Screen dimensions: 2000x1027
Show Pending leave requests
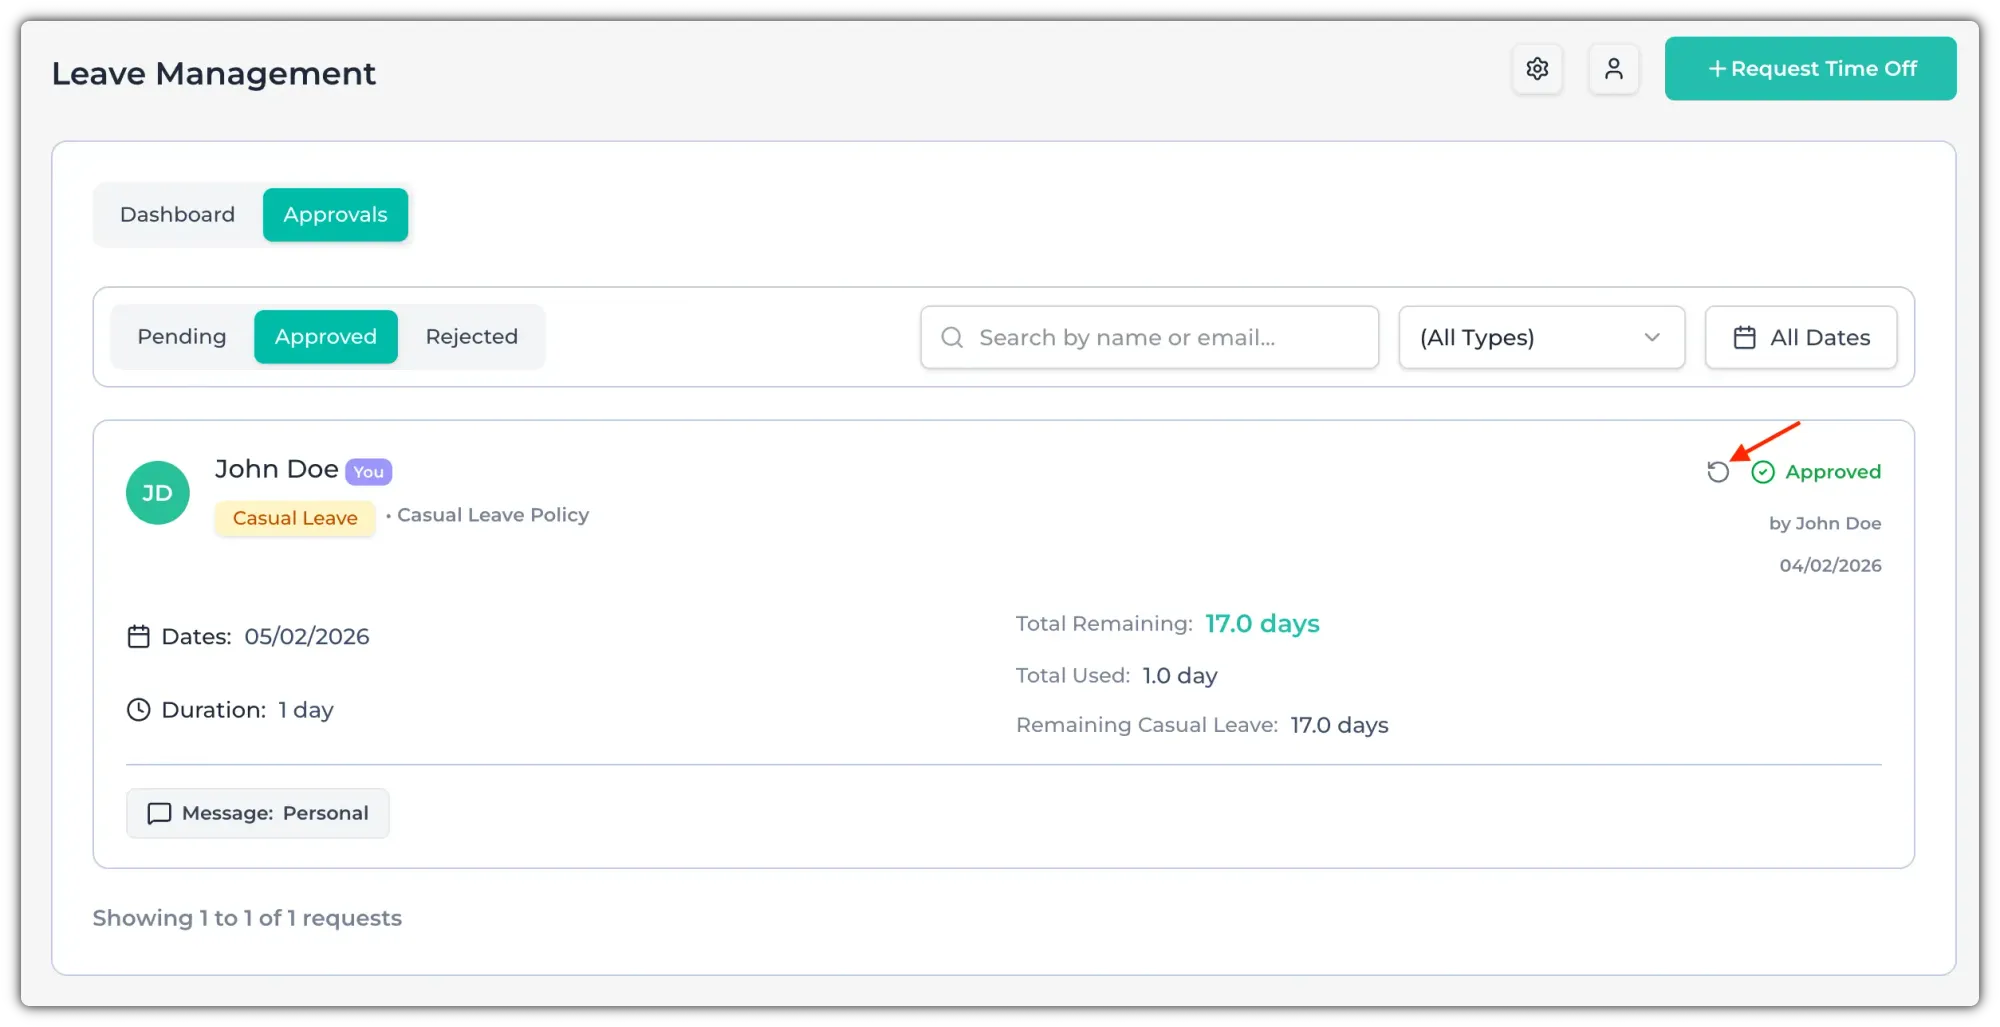pyautogui.click(x=182, y=337)
